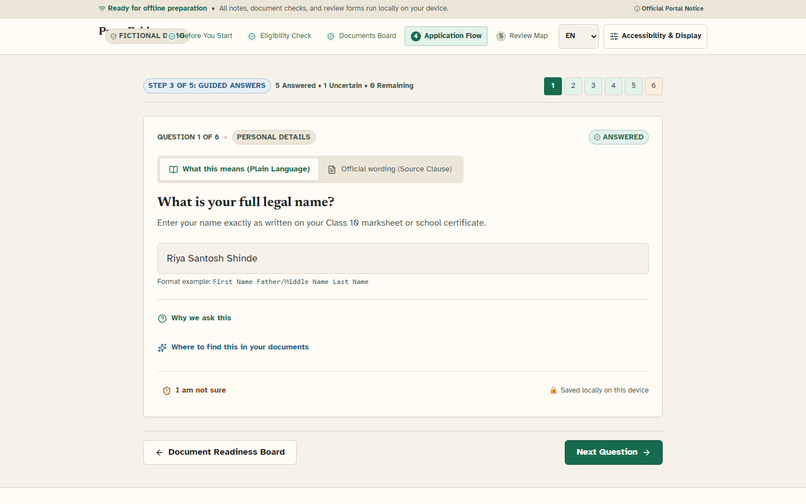Click the sliders icon on Accessibility button
The image size is (806, 504).
pyautogui.click(x=614, y=36)
